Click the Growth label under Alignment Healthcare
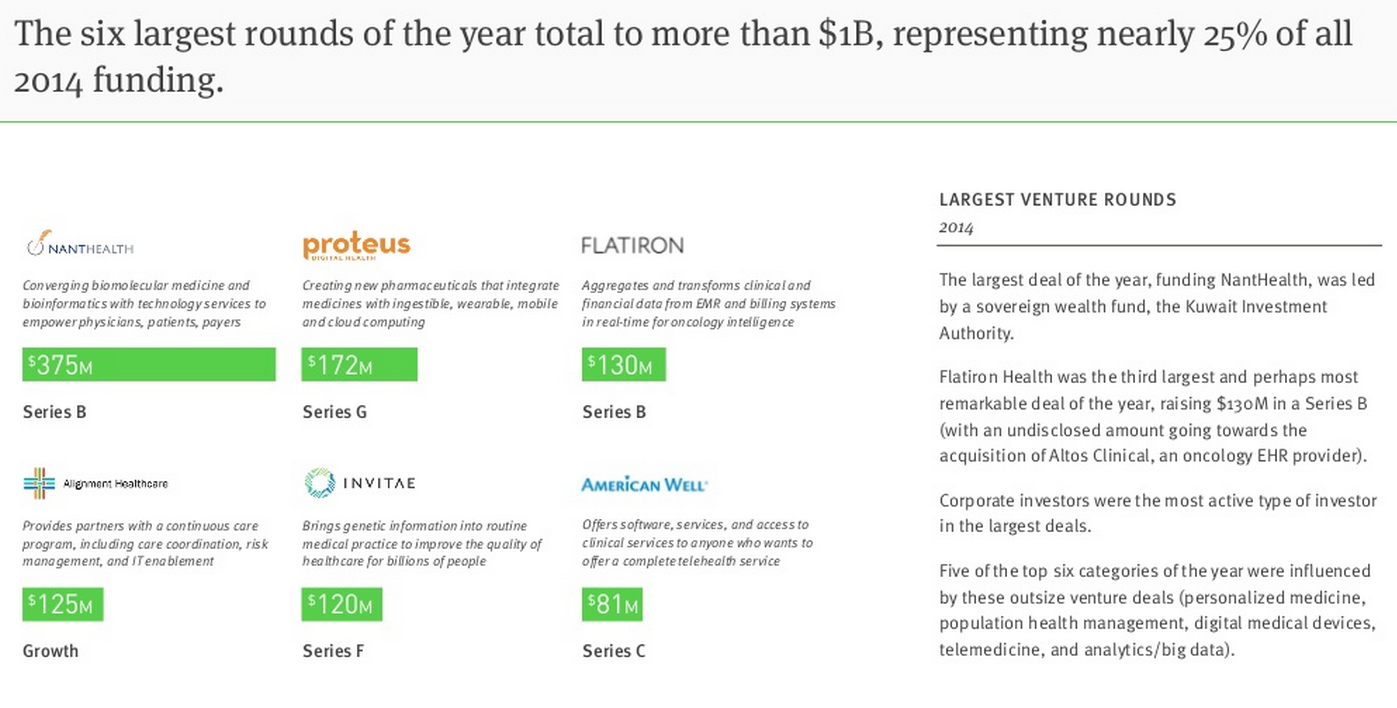 coord(51,651)
